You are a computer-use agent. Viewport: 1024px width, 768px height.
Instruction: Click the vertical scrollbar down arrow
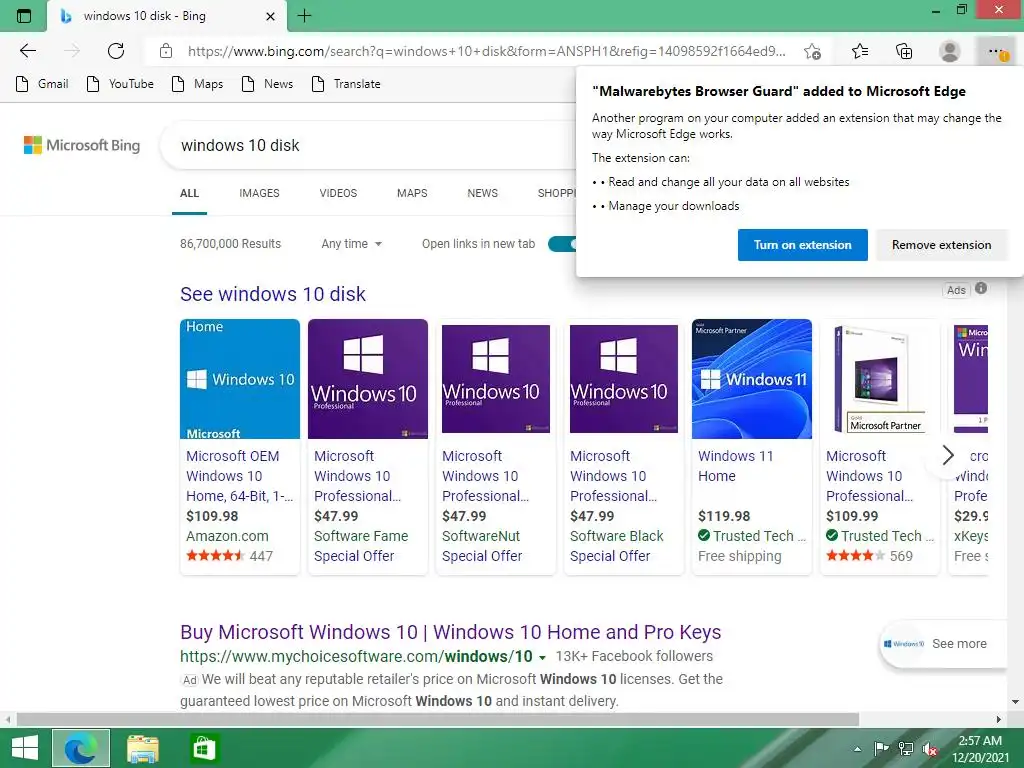[x=1015, y=702]
